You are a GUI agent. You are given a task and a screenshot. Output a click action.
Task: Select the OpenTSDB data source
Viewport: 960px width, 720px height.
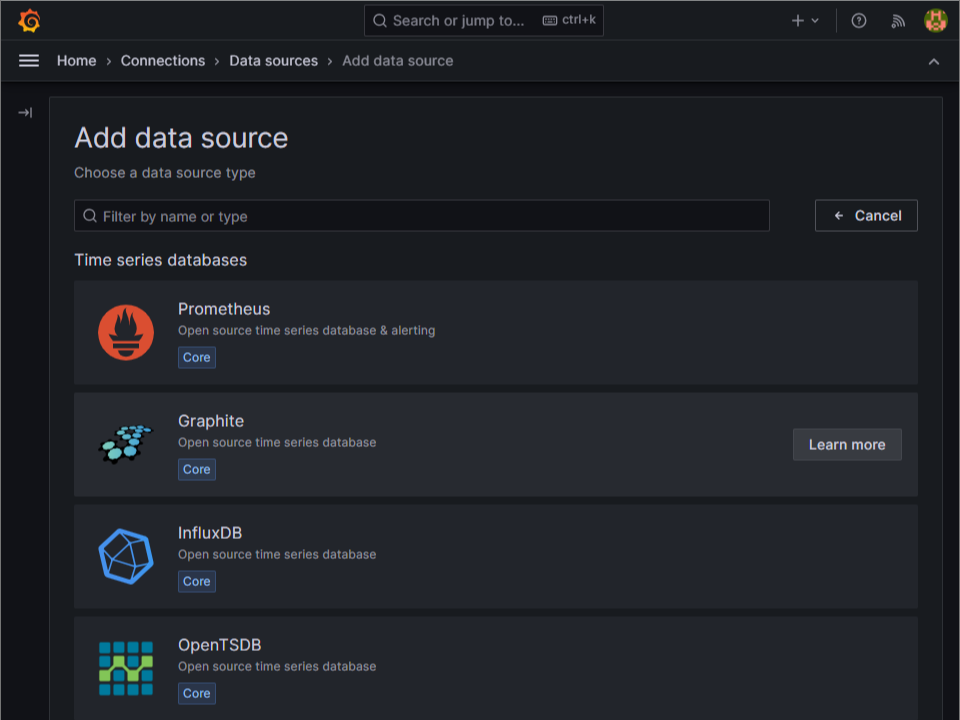pos(496,669)
